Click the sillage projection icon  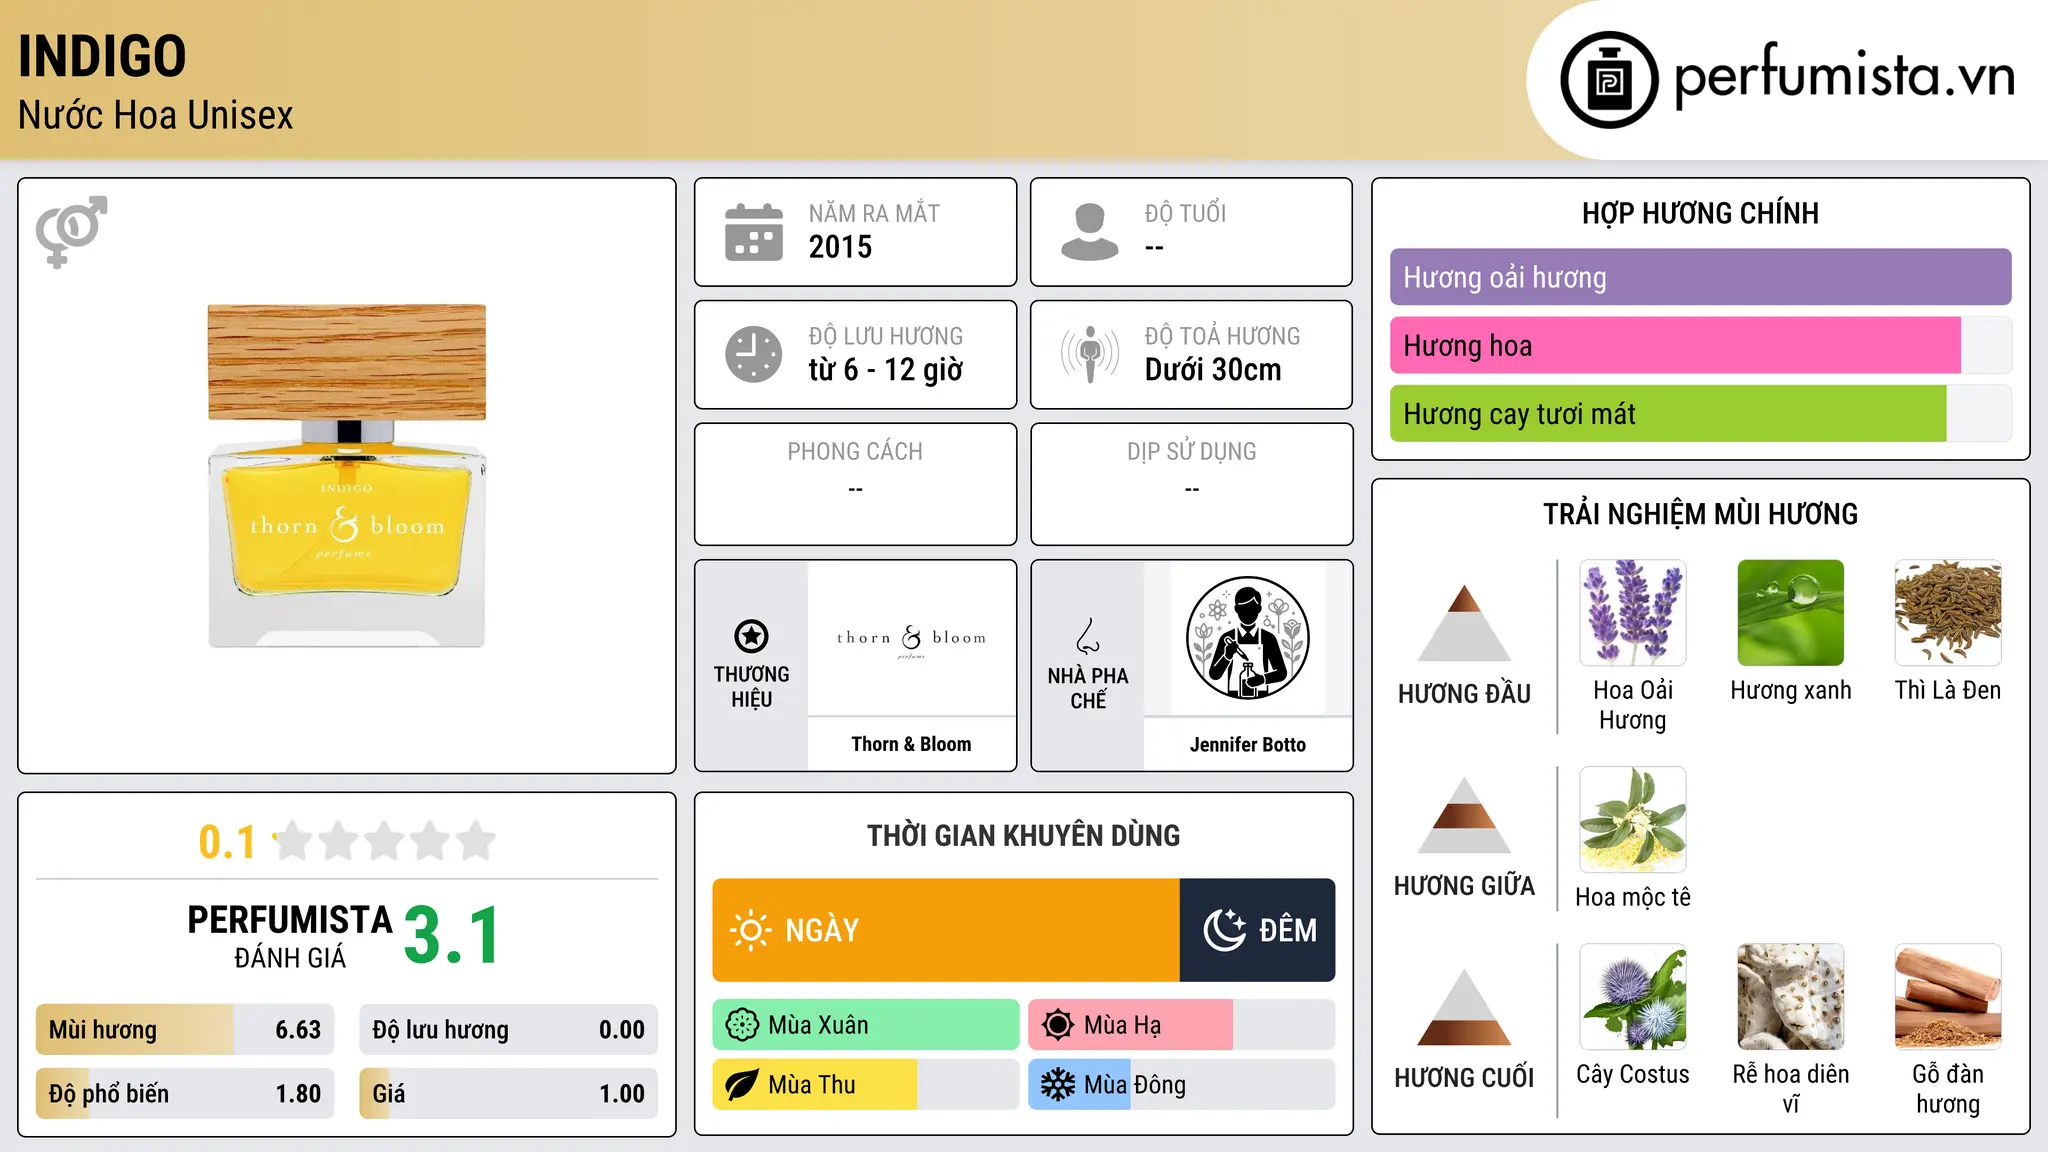coord(1090,354)
